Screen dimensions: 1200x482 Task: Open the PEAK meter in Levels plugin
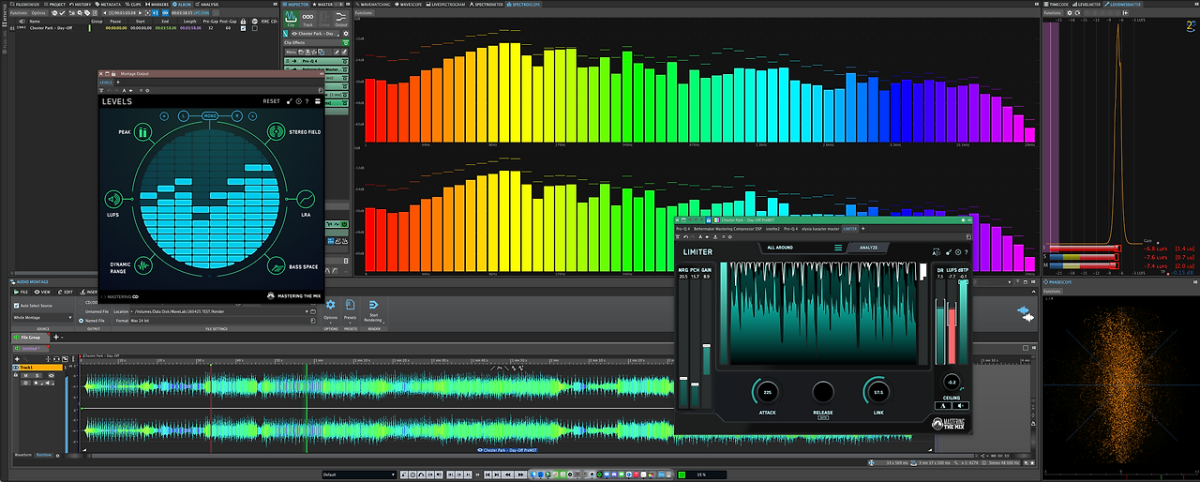[x=143, y=132]
